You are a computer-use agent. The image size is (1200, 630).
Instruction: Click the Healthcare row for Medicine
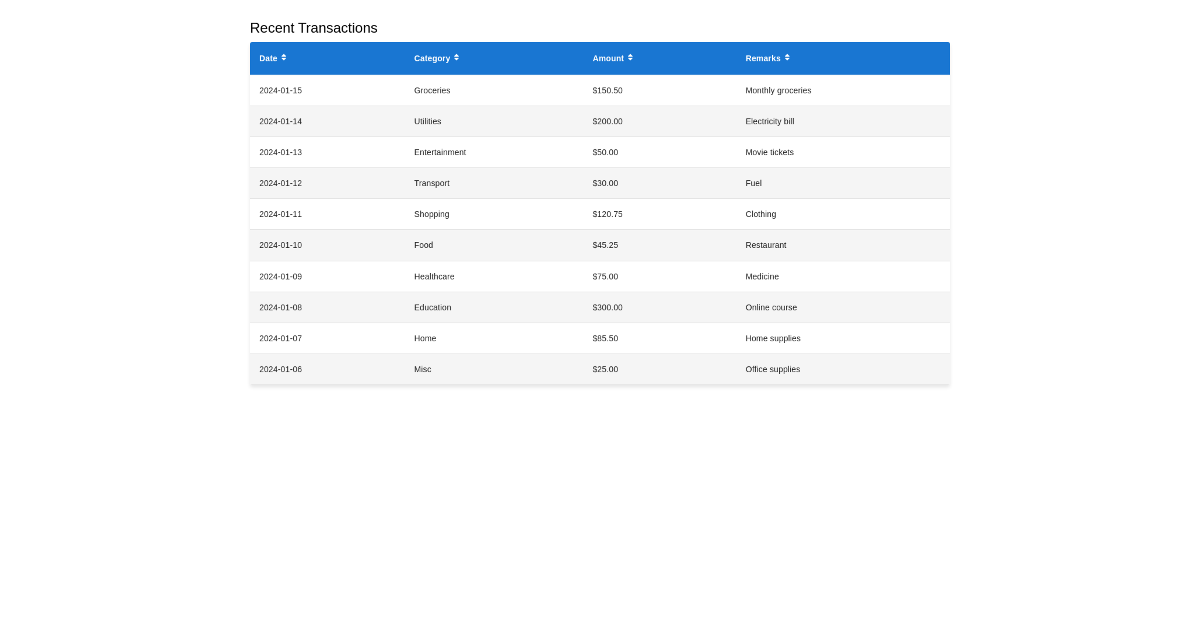(600, 276)
